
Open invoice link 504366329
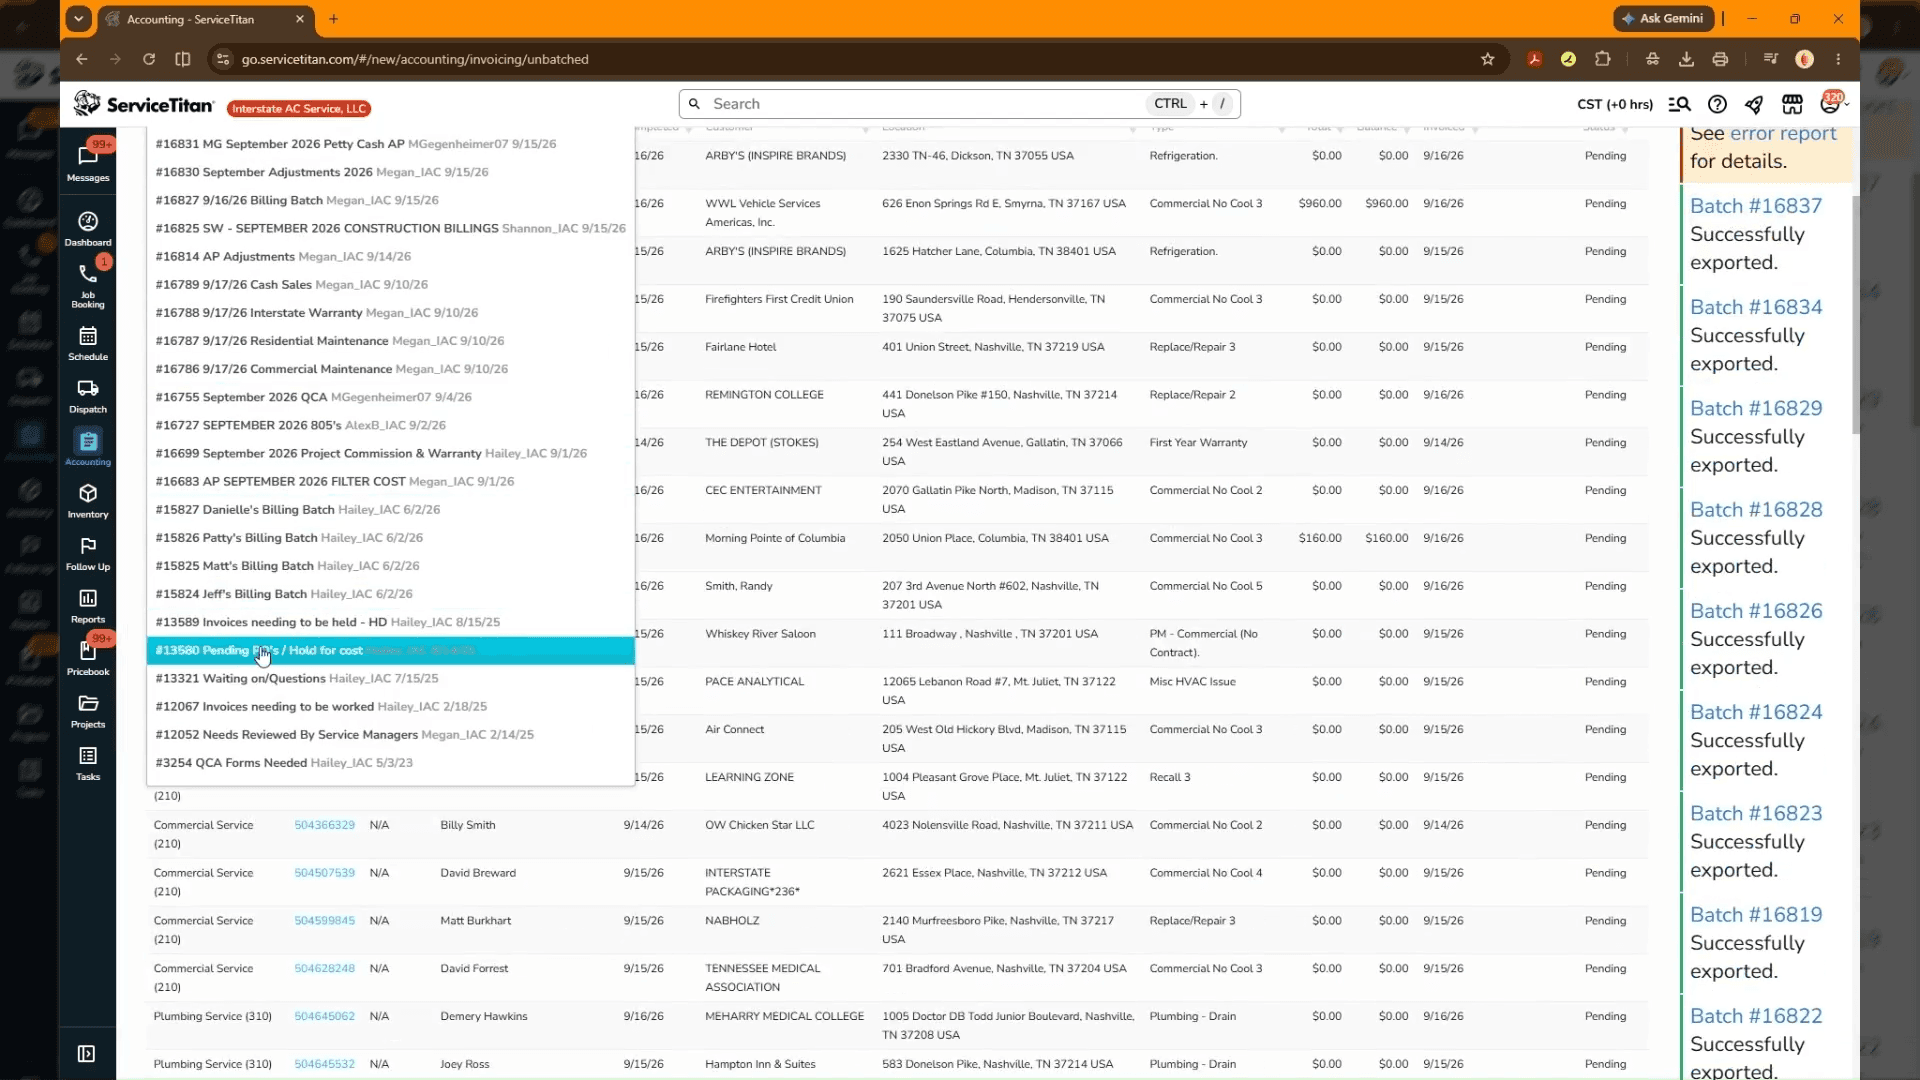pos(324,825)
